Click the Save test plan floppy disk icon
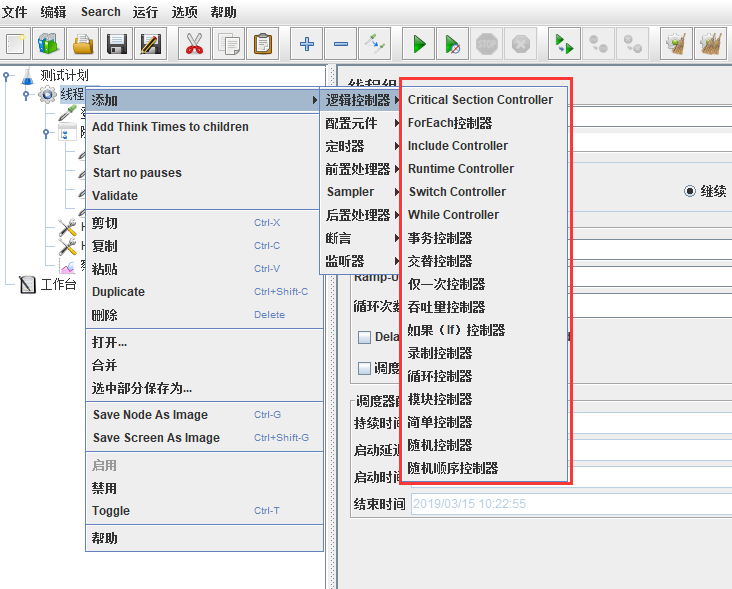Image resolution: width=732 pixels, height=589 pixels. click(117, 44)
